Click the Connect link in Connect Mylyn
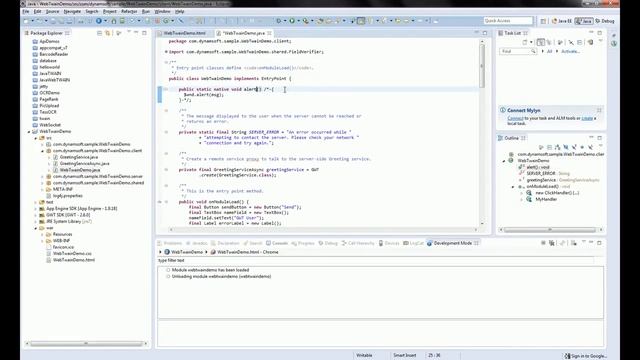This screenshot has width=640, height=360. pyautogui.click(x=515, y=118)
